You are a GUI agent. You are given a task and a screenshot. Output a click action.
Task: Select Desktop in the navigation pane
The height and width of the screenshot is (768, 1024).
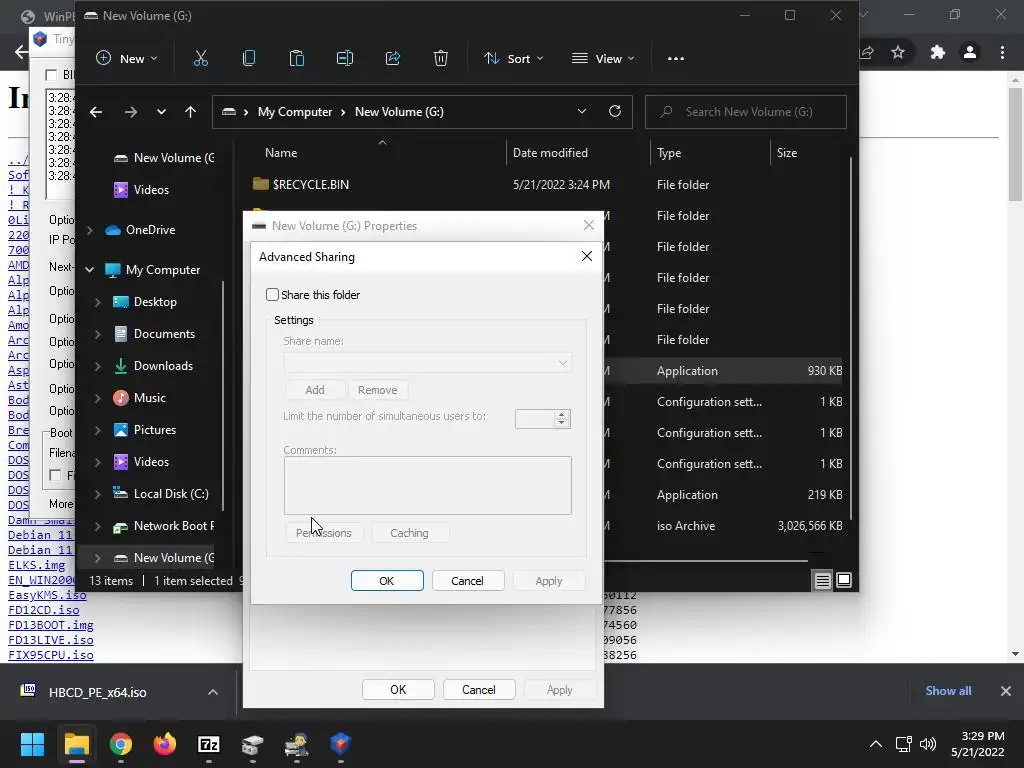[155, 302]
